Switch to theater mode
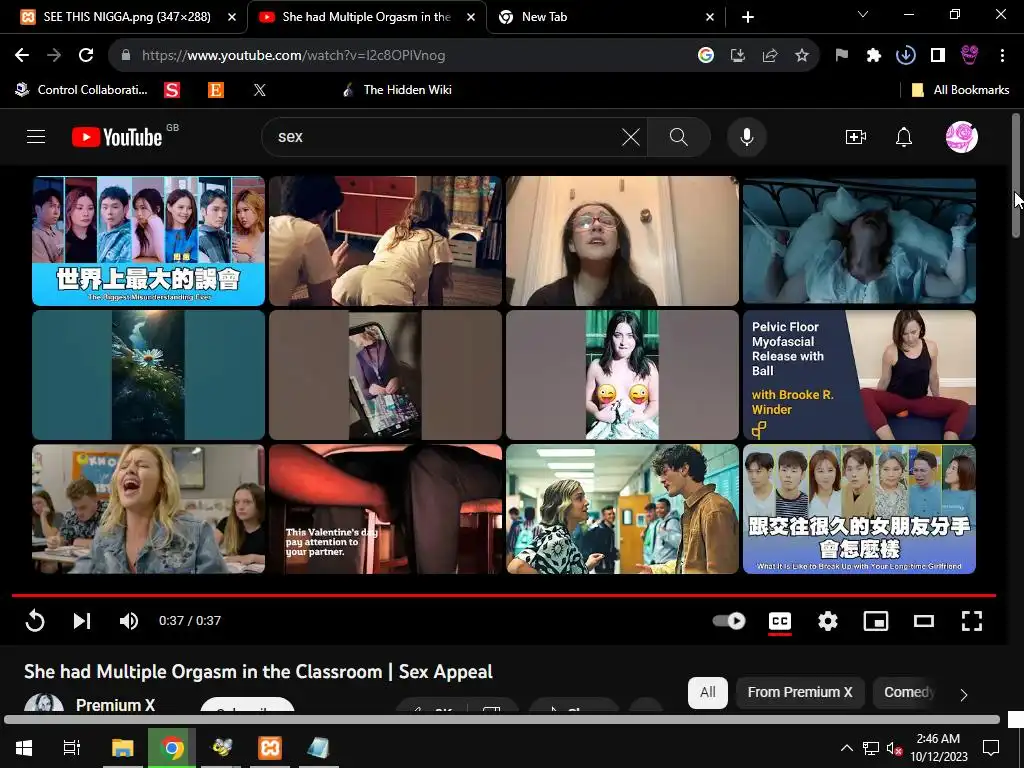Image resolution: width=1024 pixels, height=768 pixels. 923,620
